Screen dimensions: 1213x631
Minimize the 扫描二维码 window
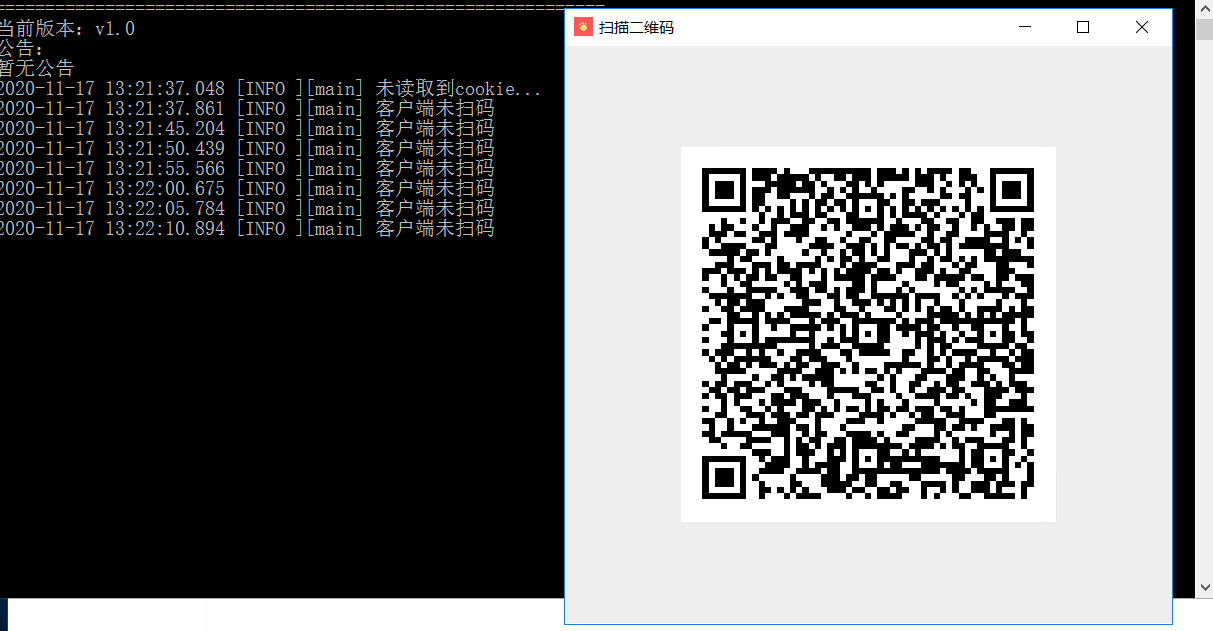pos(1025,27)
